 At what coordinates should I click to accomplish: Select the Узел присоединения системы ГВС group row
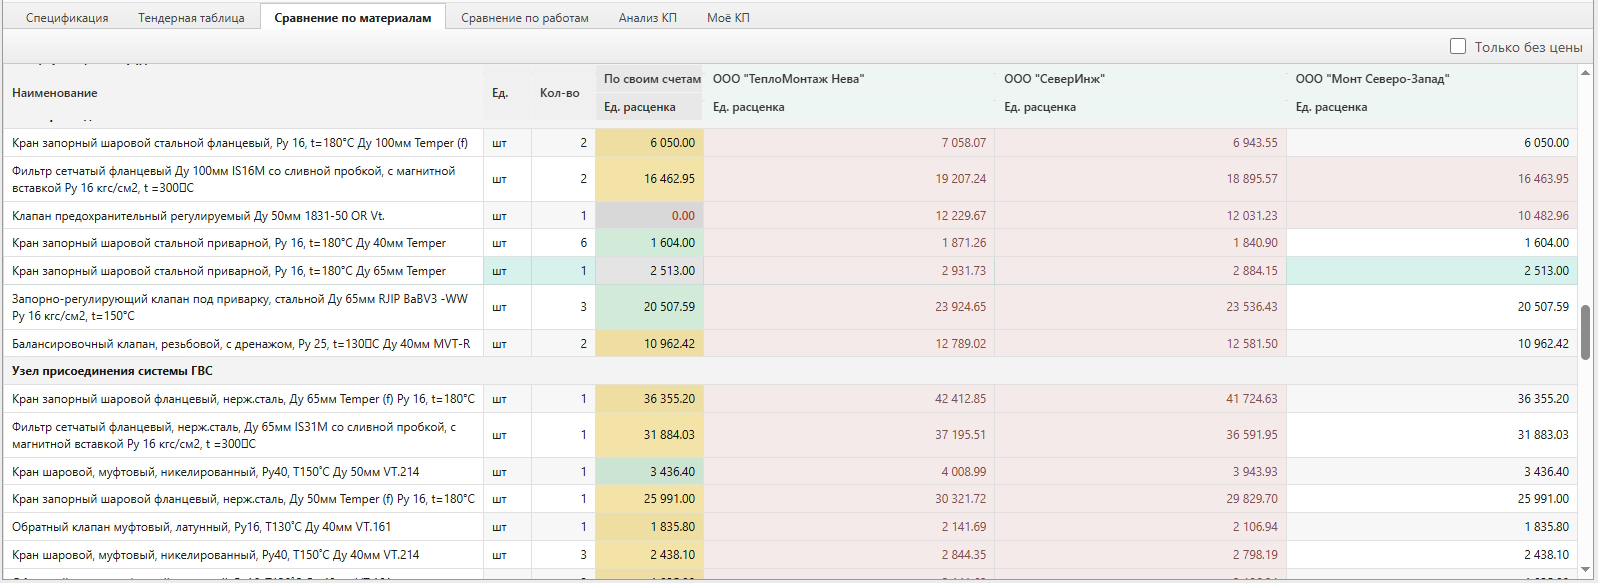[x=790, y=371]
